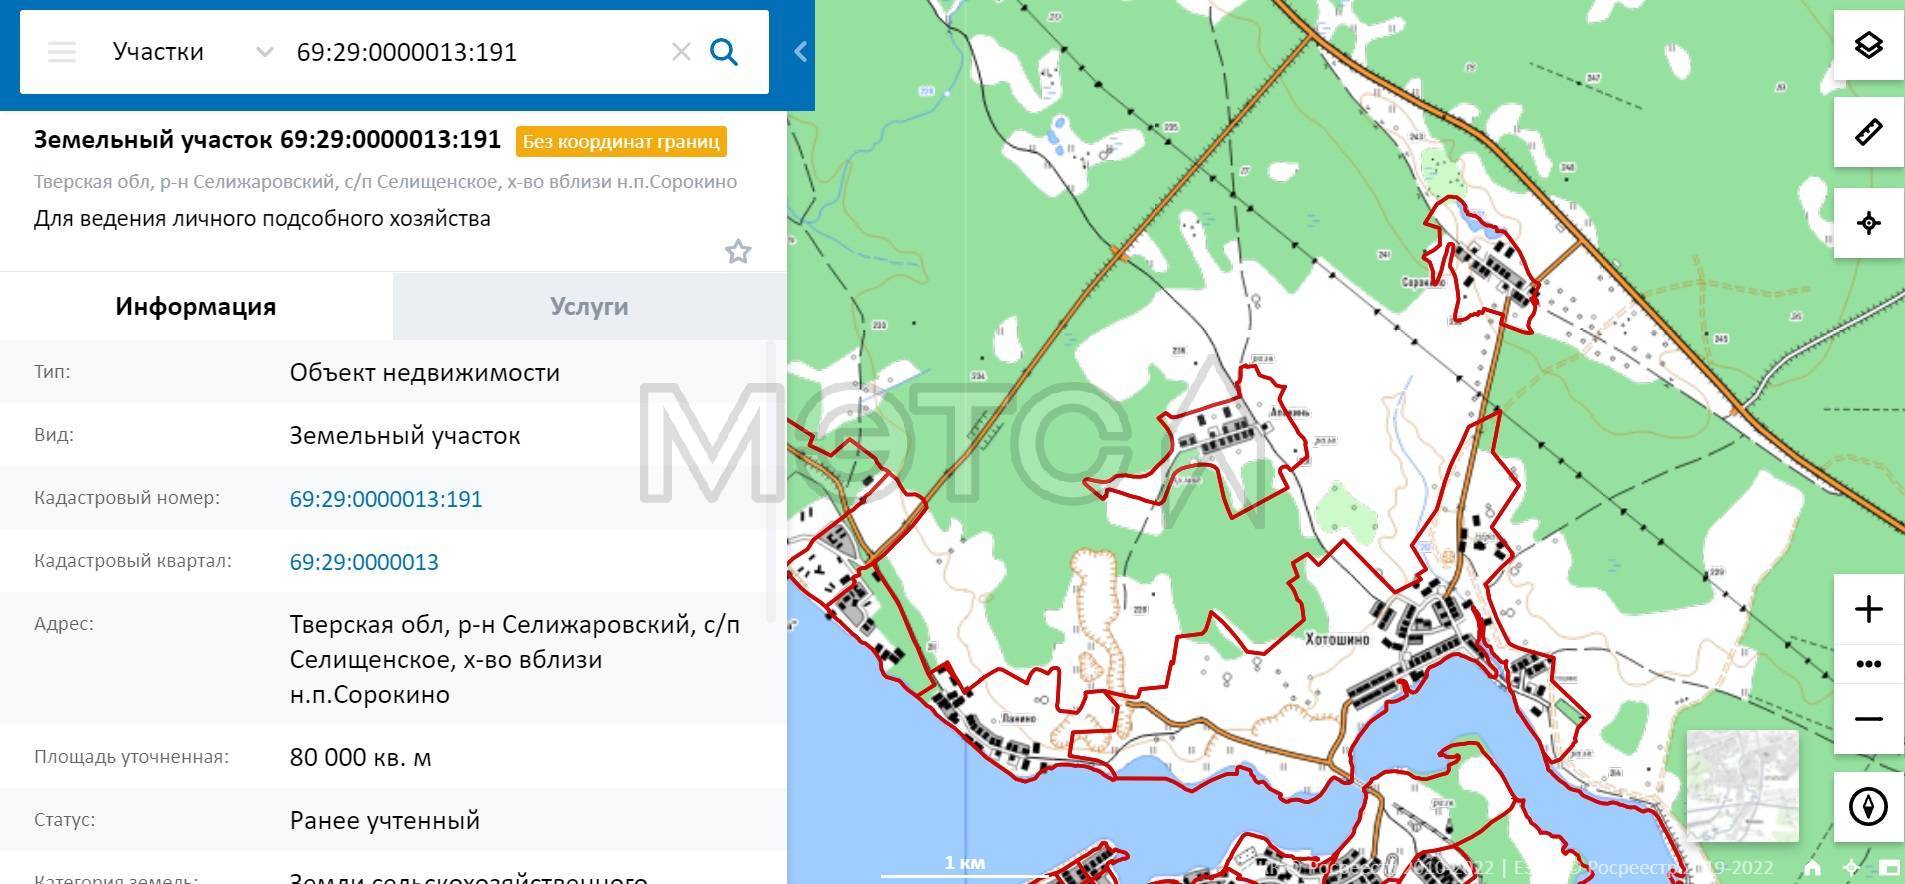1905x884 pixels.
Task: Activate the ruler measurement tool
Action: click(x=1868, y=132)
